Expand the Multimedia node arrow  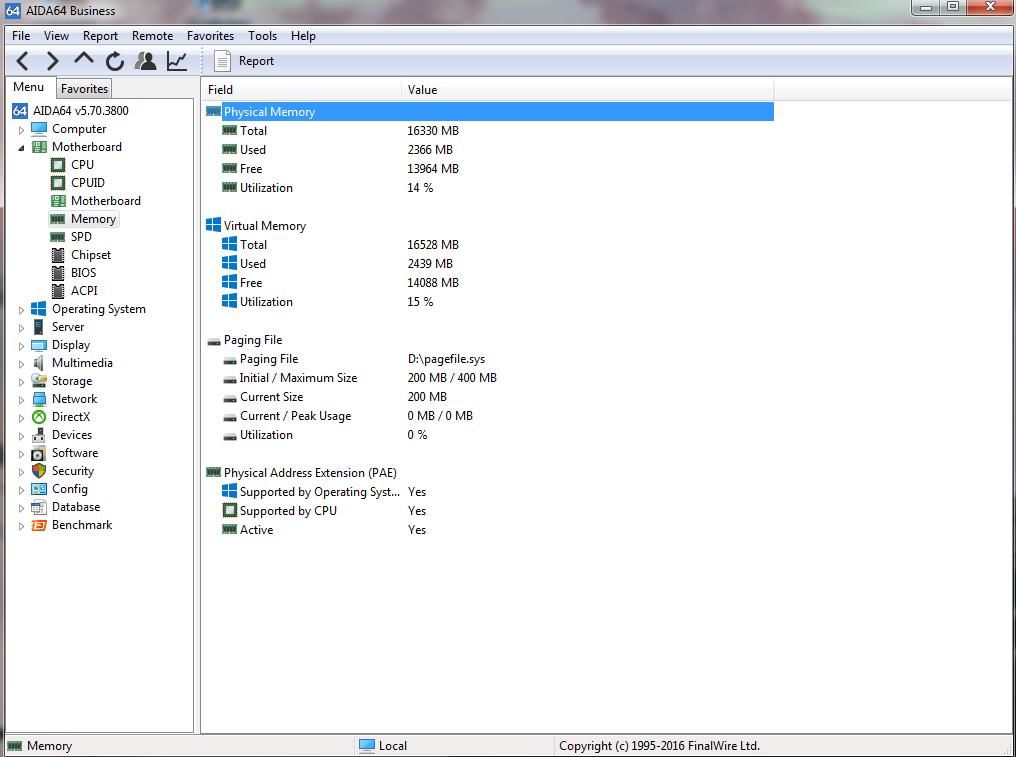point(21,364)
